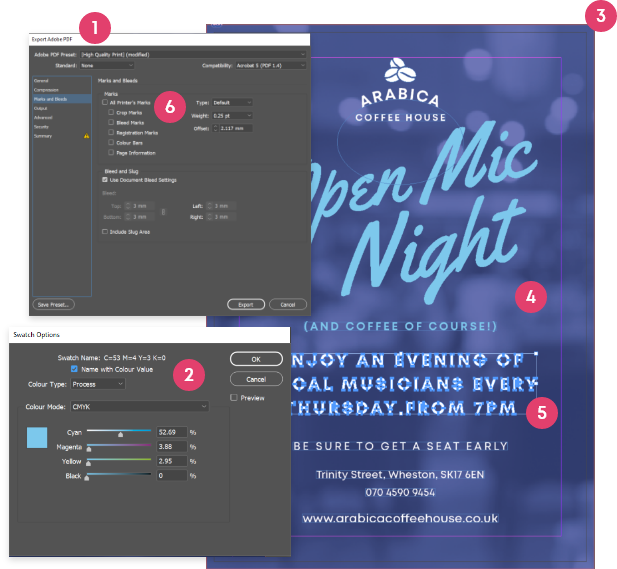Click the Left bleed stepper arrows

click(x=210, y=206)
